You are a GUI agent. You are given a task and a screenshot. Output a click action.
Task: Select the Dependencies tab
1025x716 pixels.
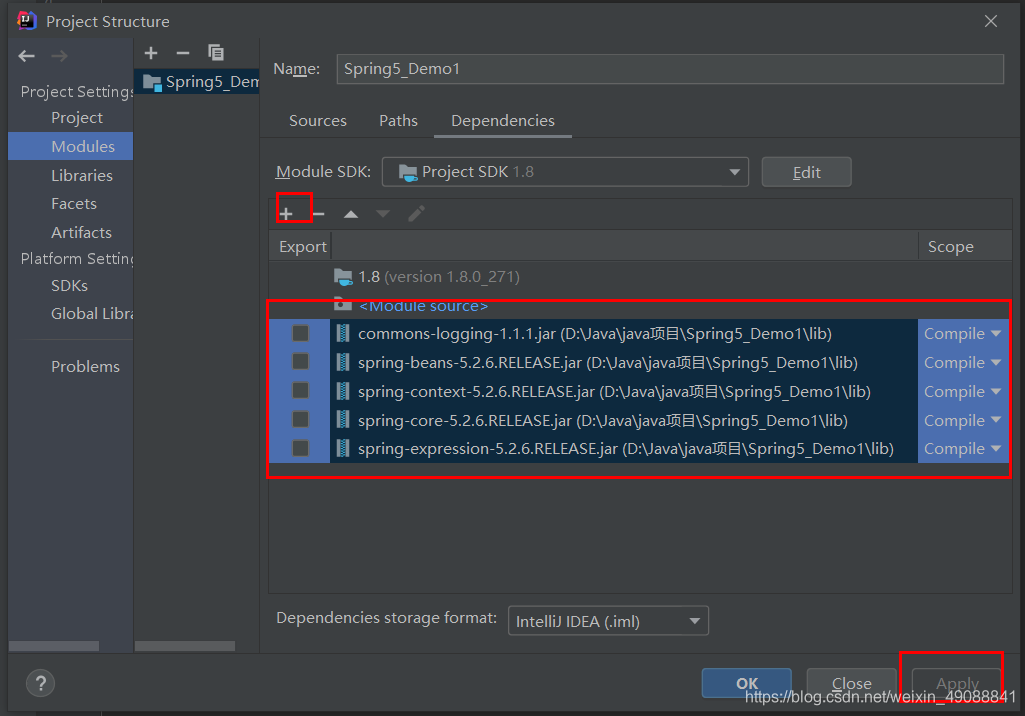503,121
